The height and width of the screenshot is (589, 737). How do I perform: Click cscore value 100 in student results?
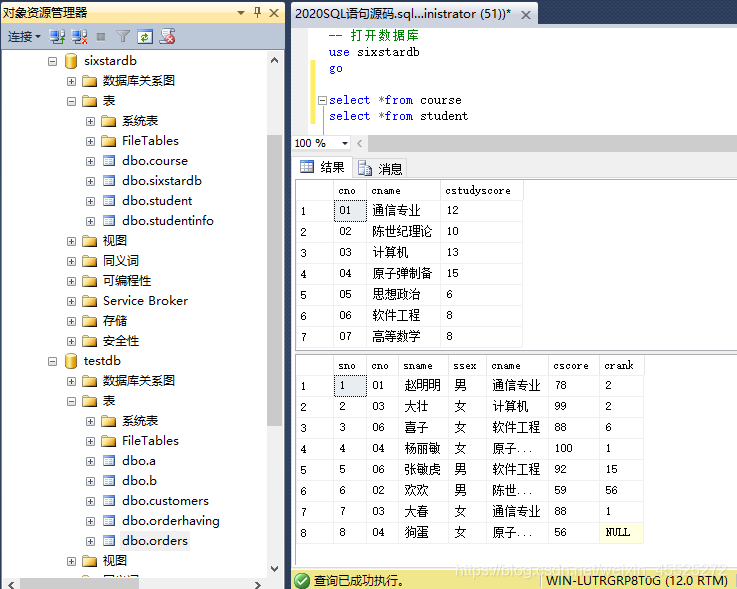click(x=573, y=449)
